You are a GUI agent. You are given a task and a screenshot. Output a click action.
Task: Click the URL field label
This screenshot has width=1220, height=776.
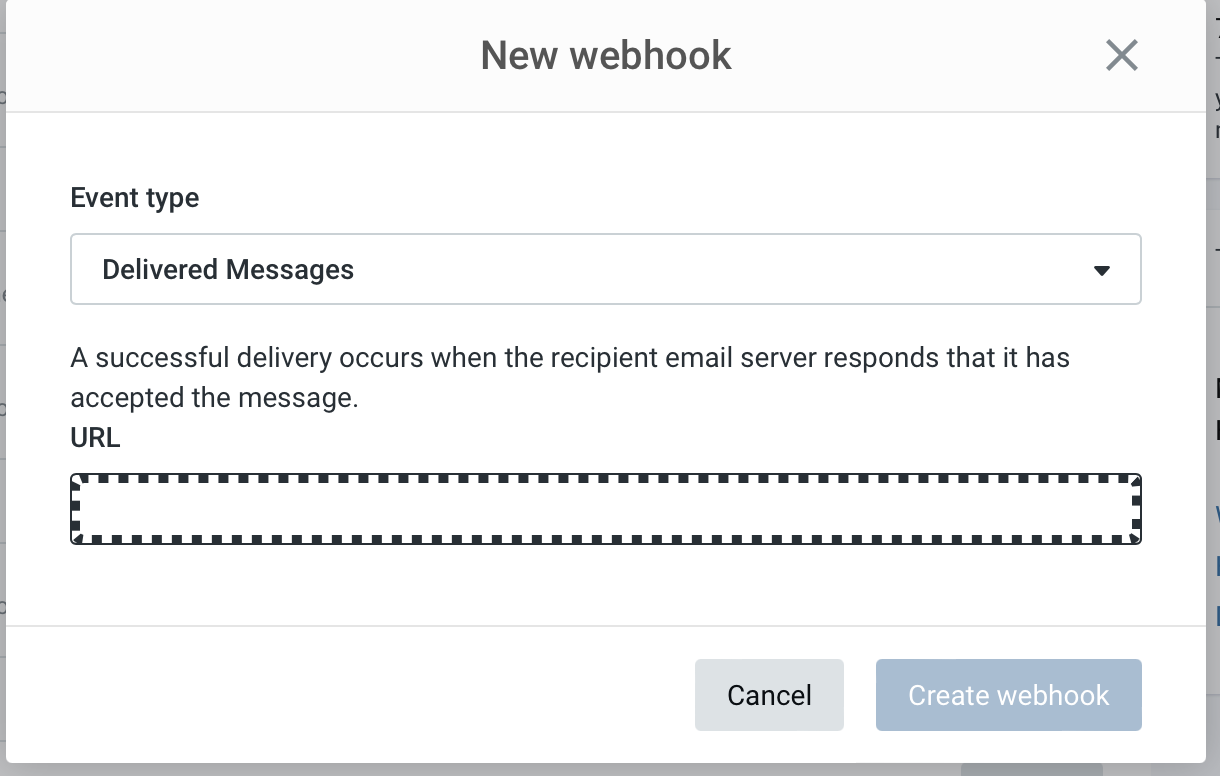coord(95,438)
